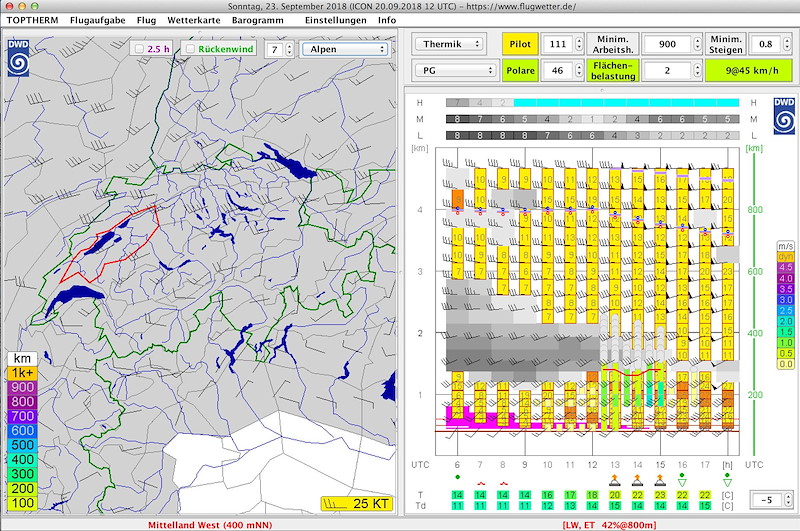Viewport: 800px width, 531px height.
Task: Click the stepper arrows of the Flächenbelastung 2 field
Action: tap(697, 70)
